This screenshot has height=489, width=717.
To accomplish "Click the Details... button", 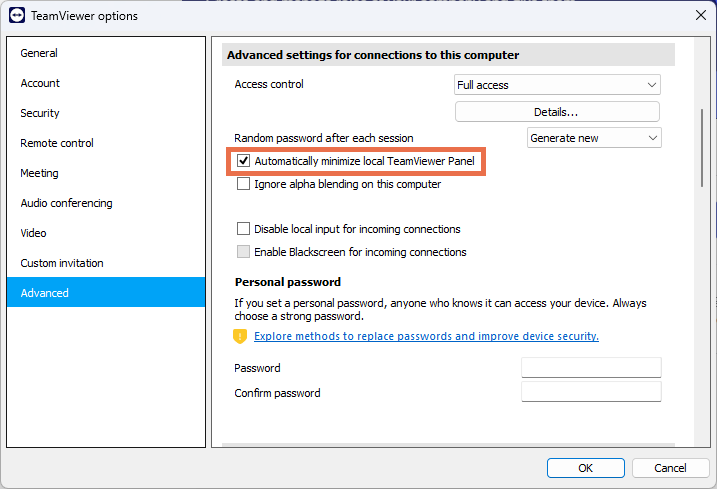I will click(x=557, y=112).
